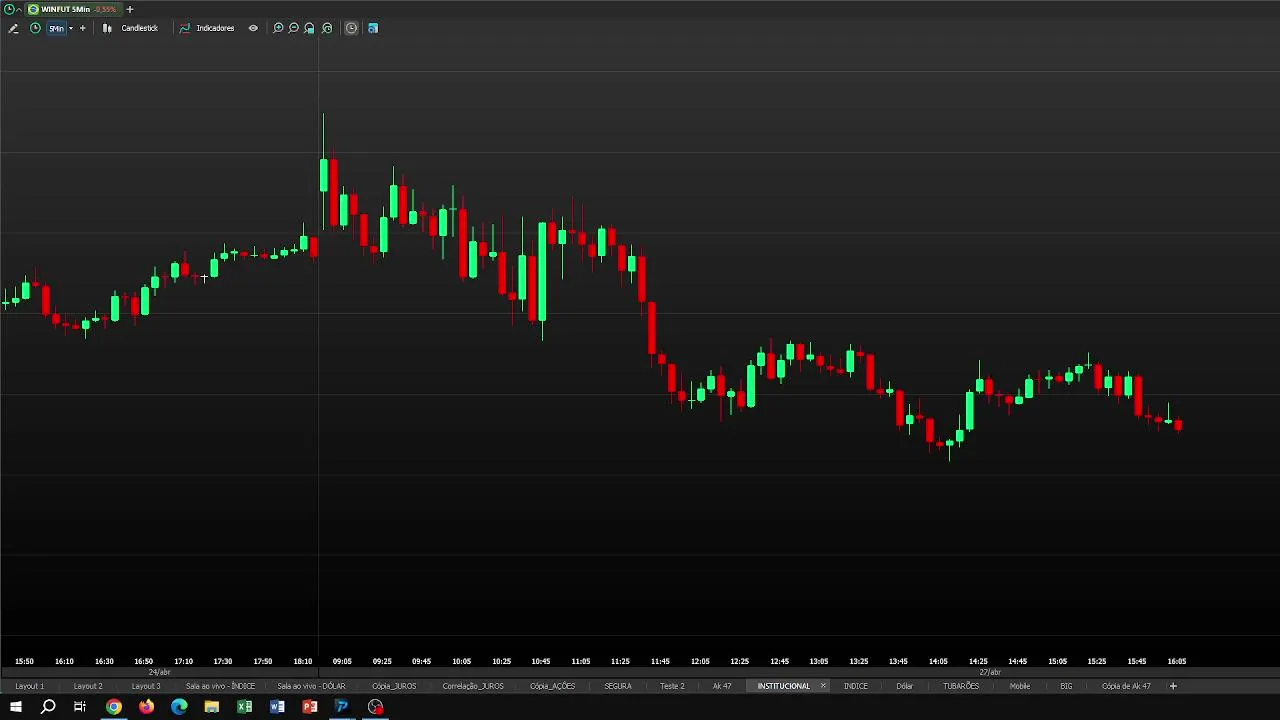
Task: Reset the chart zoom
Action: point(327,28)
